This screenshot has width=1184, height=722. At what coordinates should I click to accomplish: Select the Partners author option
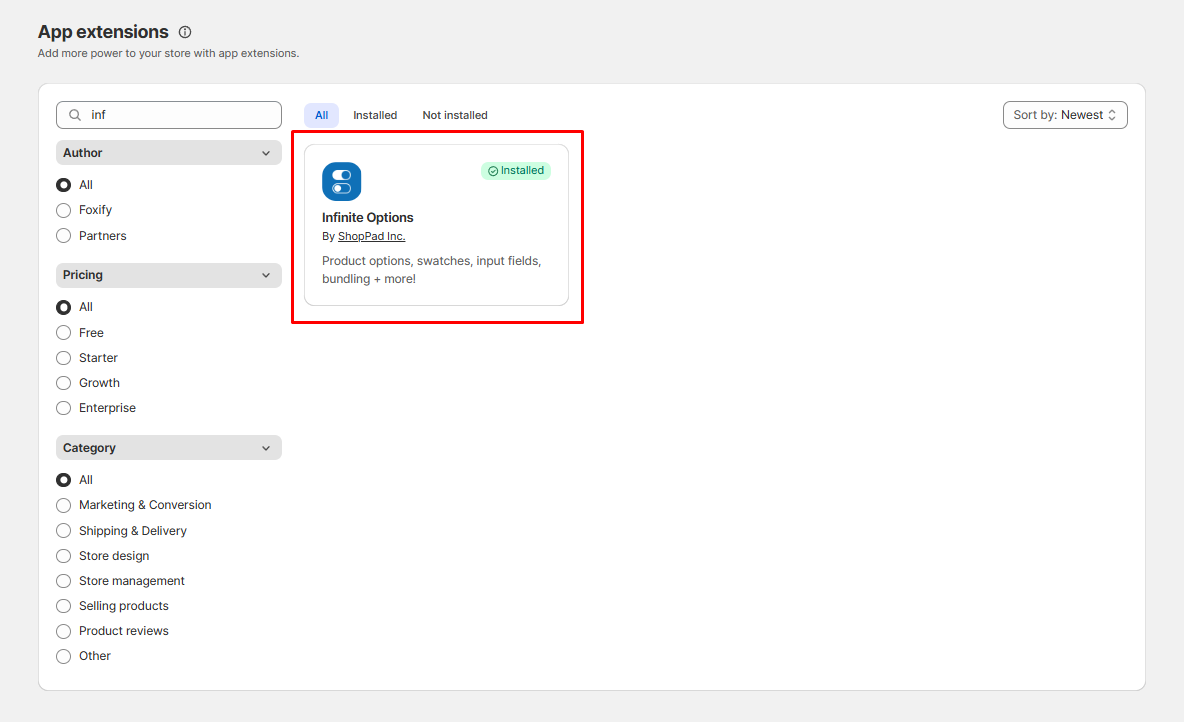coord(64,236)
